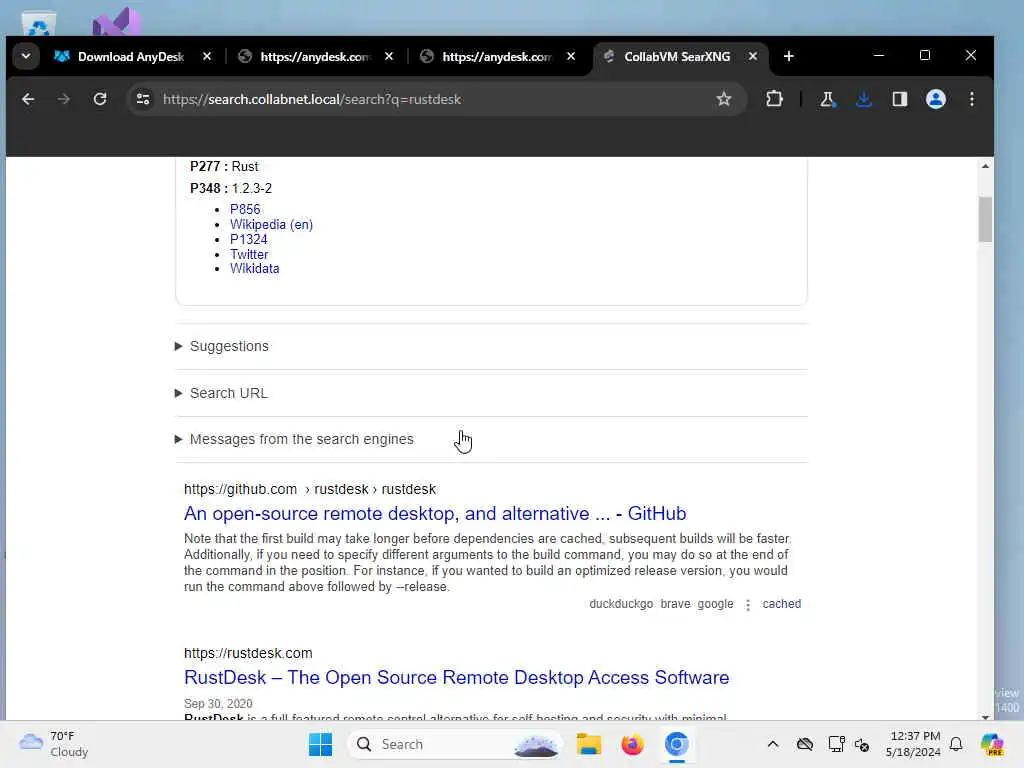This screenshot has height=768, width=1024.
Task: Click the forward navigation arrow
Action: tap(63, 99)
